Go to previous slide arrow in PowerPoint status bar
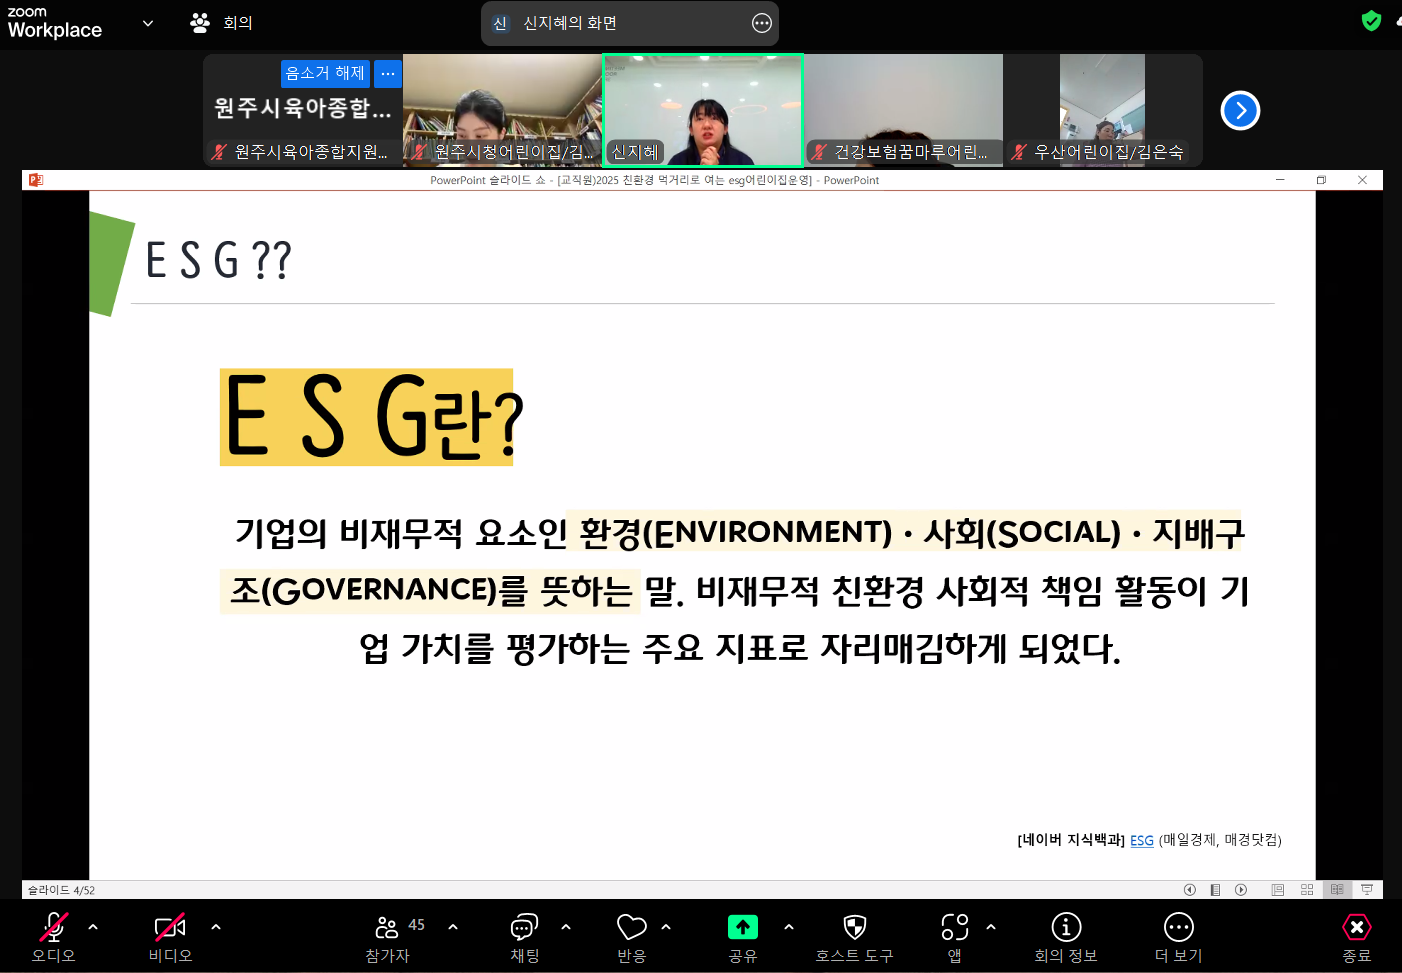Viewport: 1402px width, 973px height. click(x=1189, y=889)
